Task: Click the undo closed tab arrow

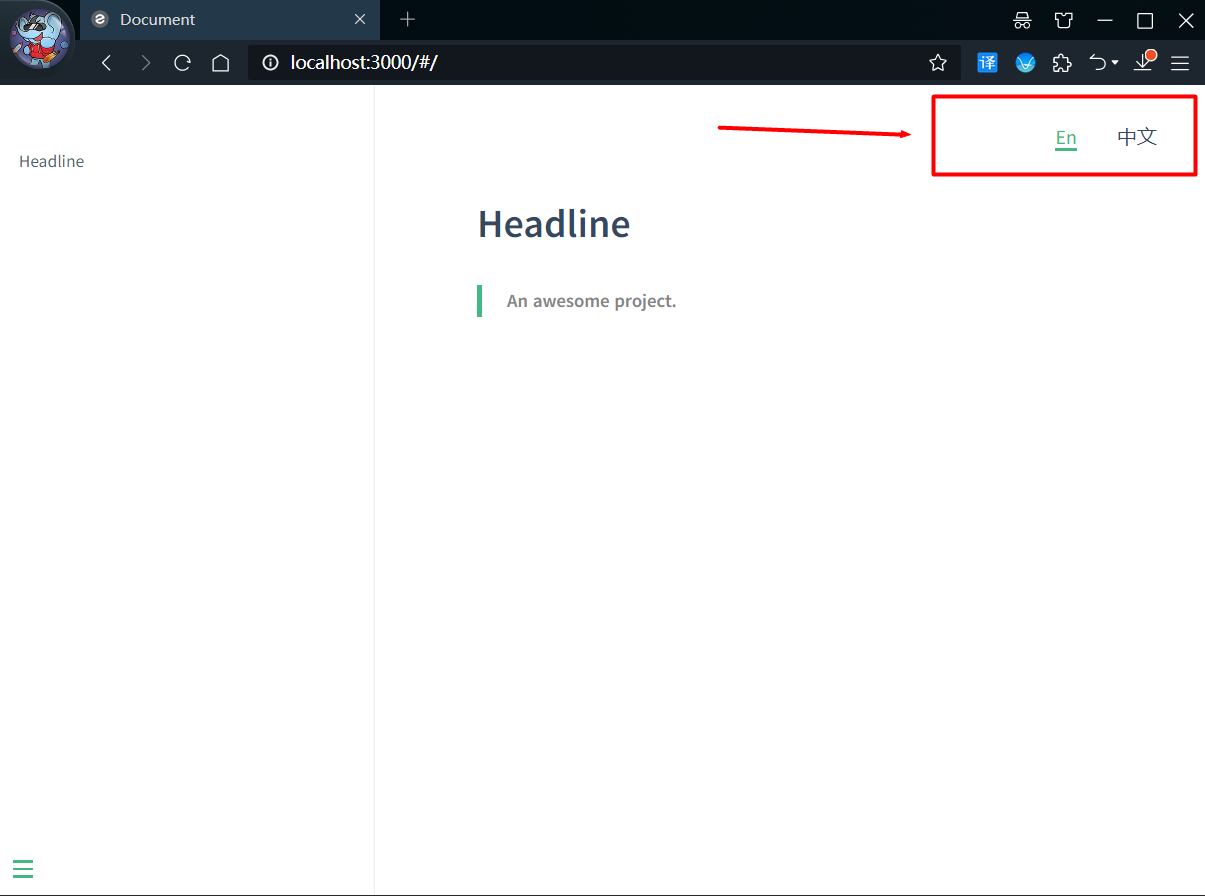Action: [x=1098, y=63]
